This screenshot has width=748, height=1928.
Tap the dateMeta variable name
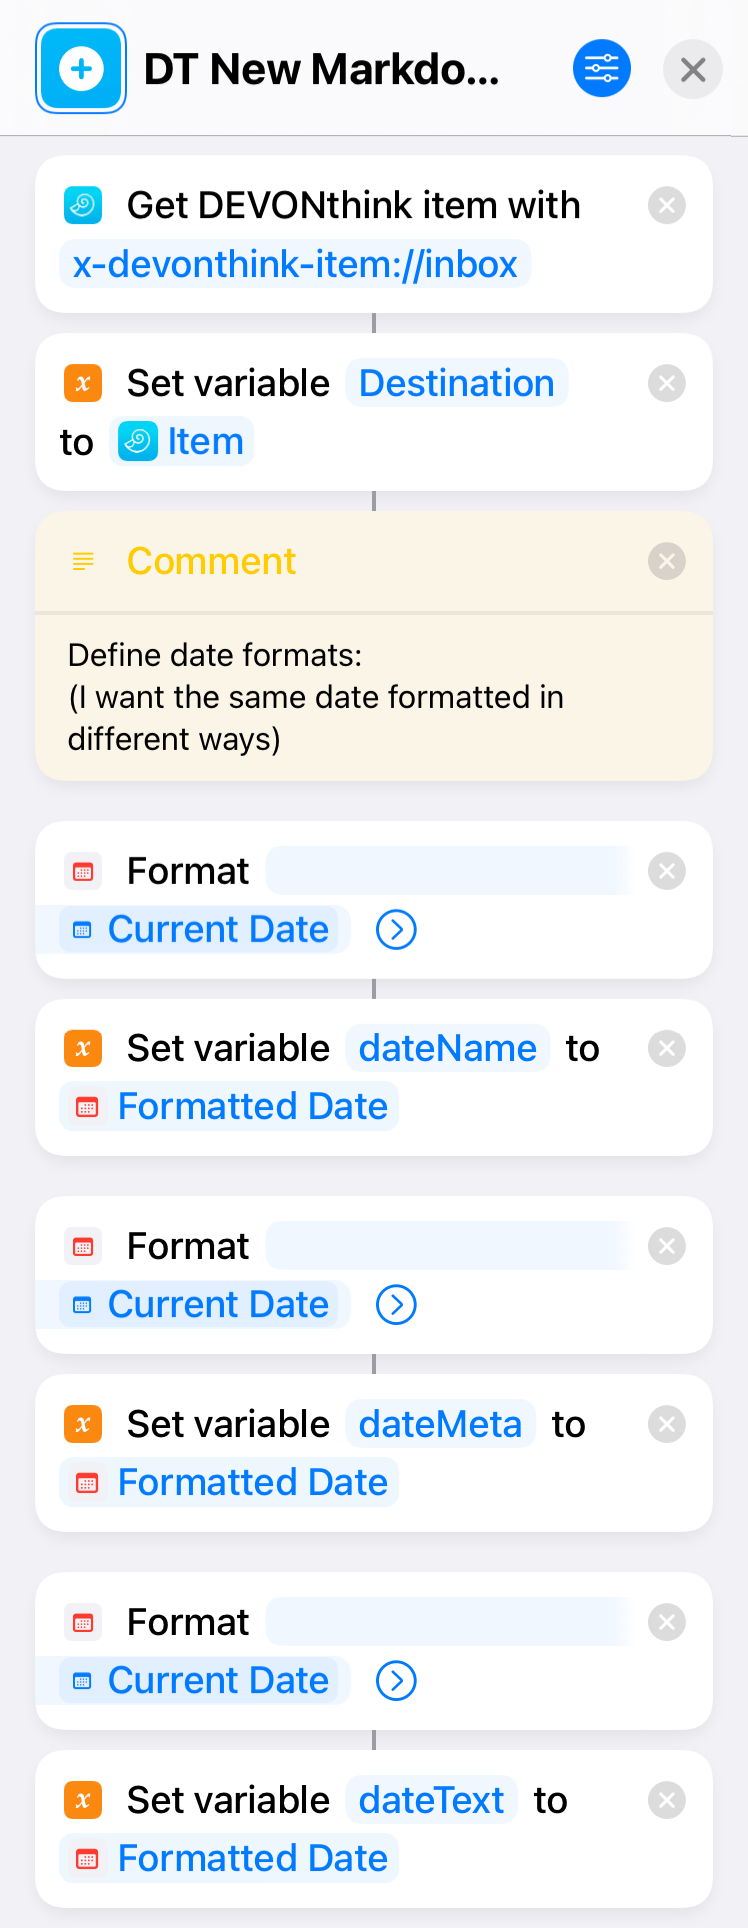pos(441,1425)
